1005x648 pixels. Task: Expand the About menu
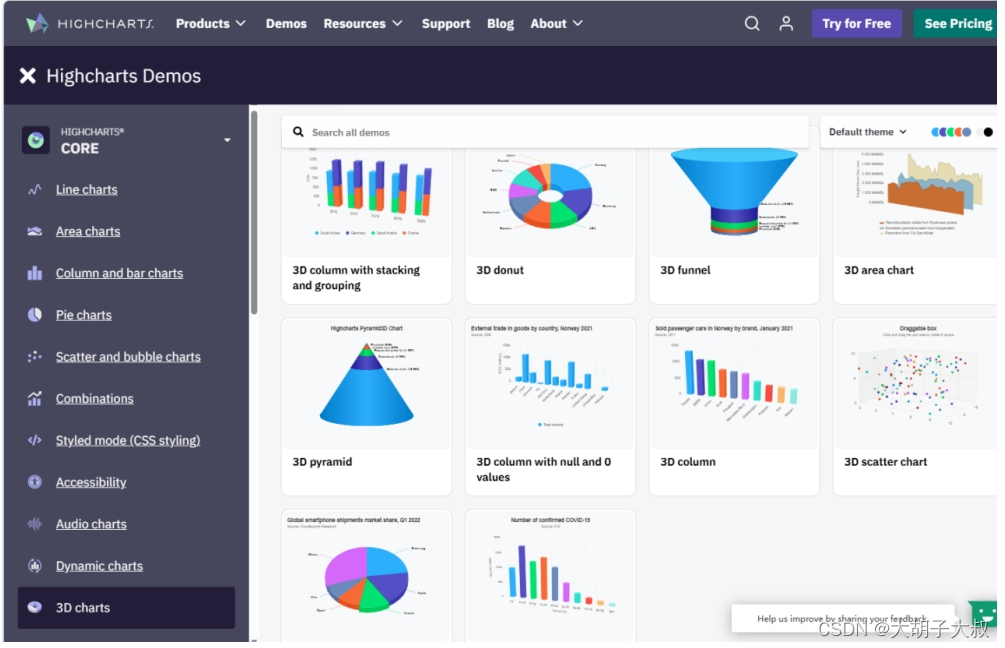(x=556, y=24)
